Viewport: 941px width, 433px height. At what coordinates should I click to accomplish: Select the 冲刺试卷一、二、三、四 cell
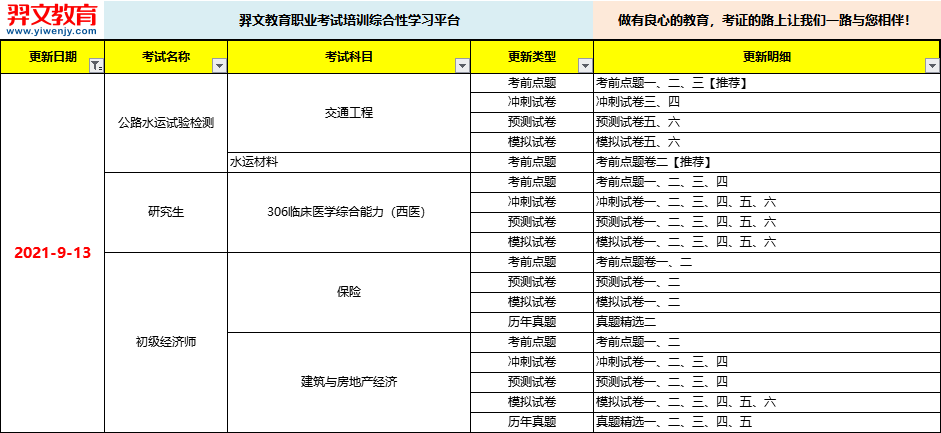click(x=766, y=362)
